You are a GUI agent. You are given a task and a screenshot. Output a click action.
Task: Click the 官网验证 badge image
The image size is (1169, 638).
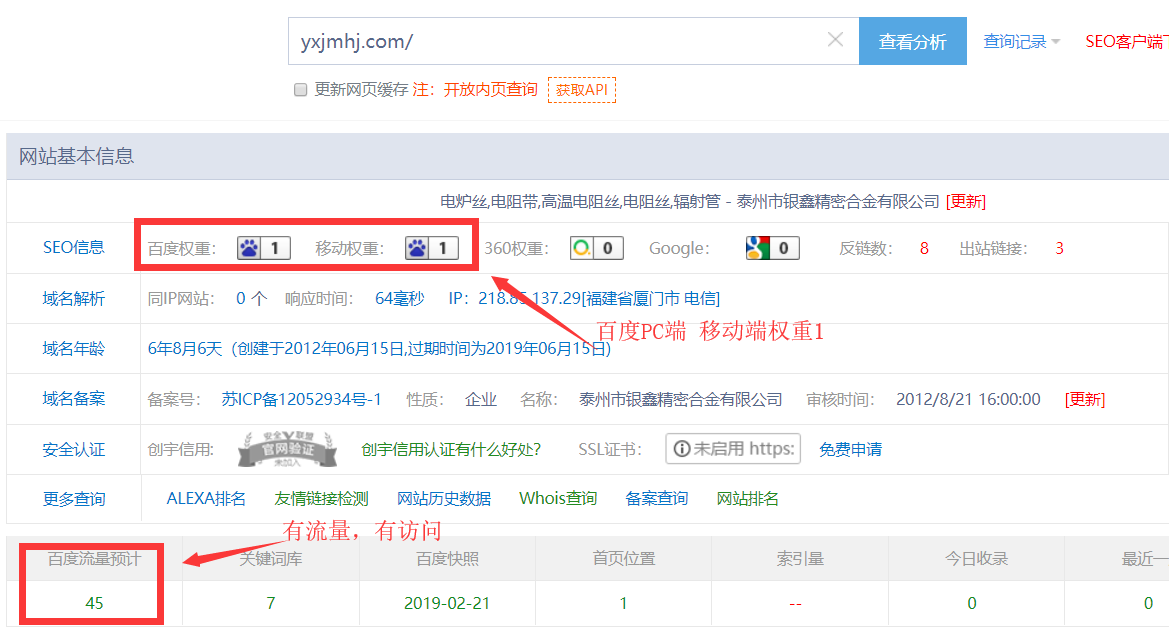point(287,449)
